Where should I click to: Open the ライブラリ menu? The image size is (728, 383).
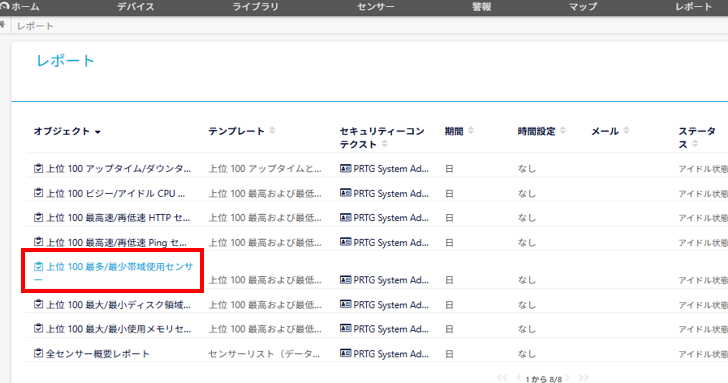(x=255, y=7)
